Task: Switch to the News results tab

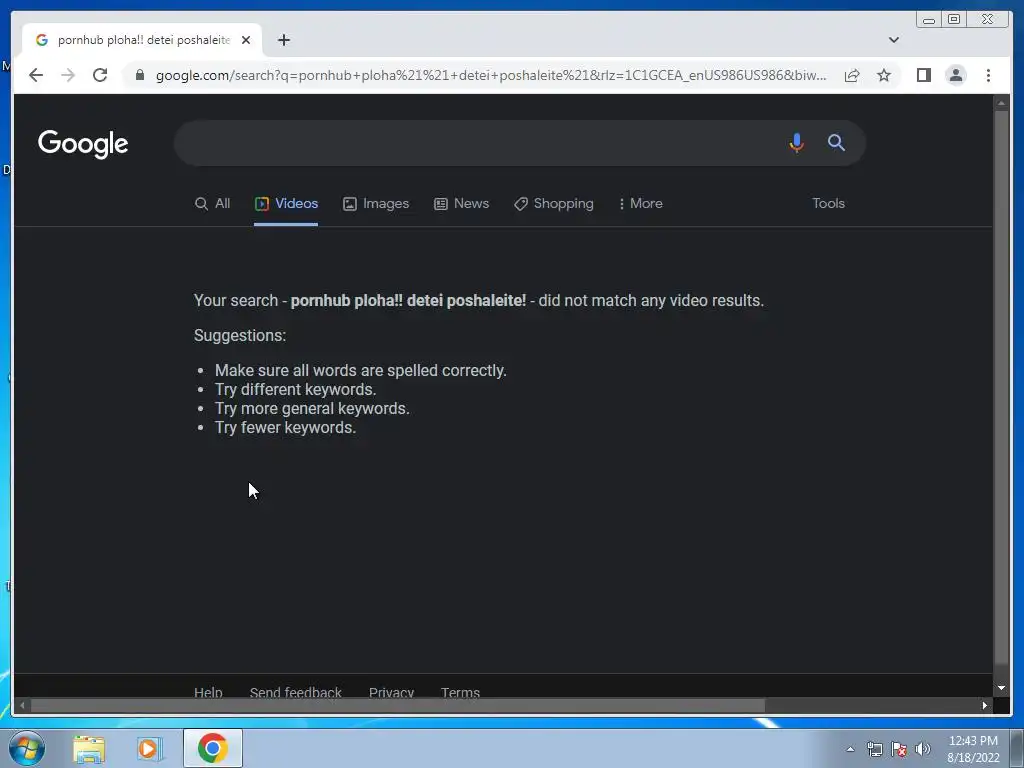Action: tap(462, 204)
